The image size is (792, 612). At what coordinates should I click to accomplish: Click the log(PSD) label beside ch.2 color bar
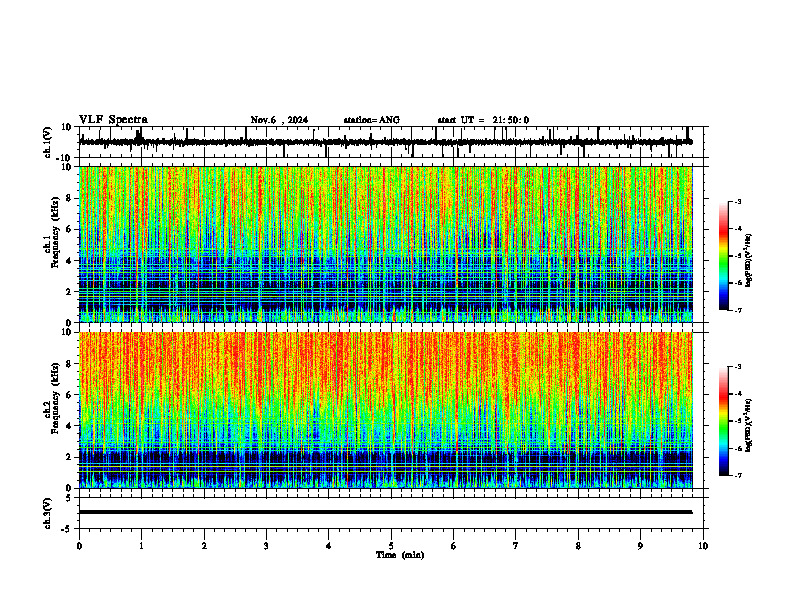[749, 425]
